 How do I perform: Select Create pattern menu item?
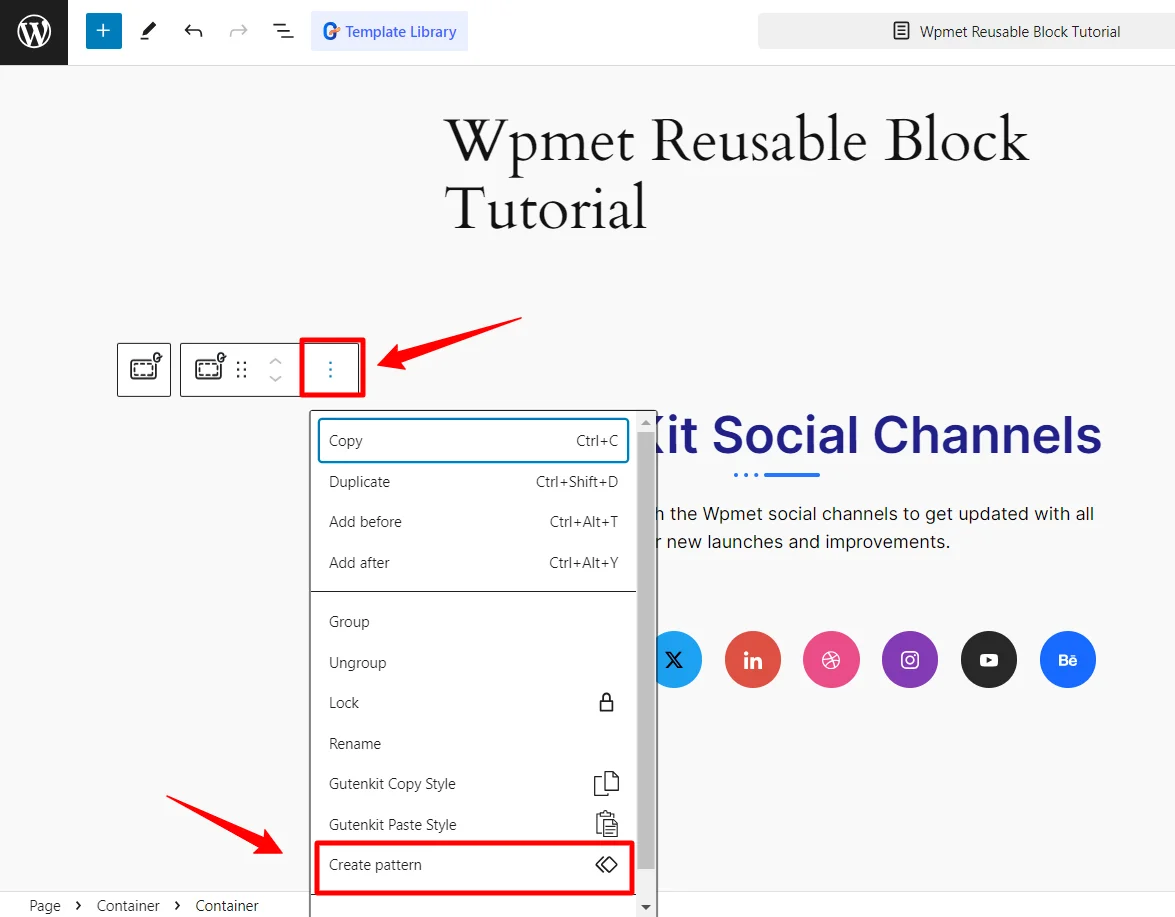click(473, 865)
